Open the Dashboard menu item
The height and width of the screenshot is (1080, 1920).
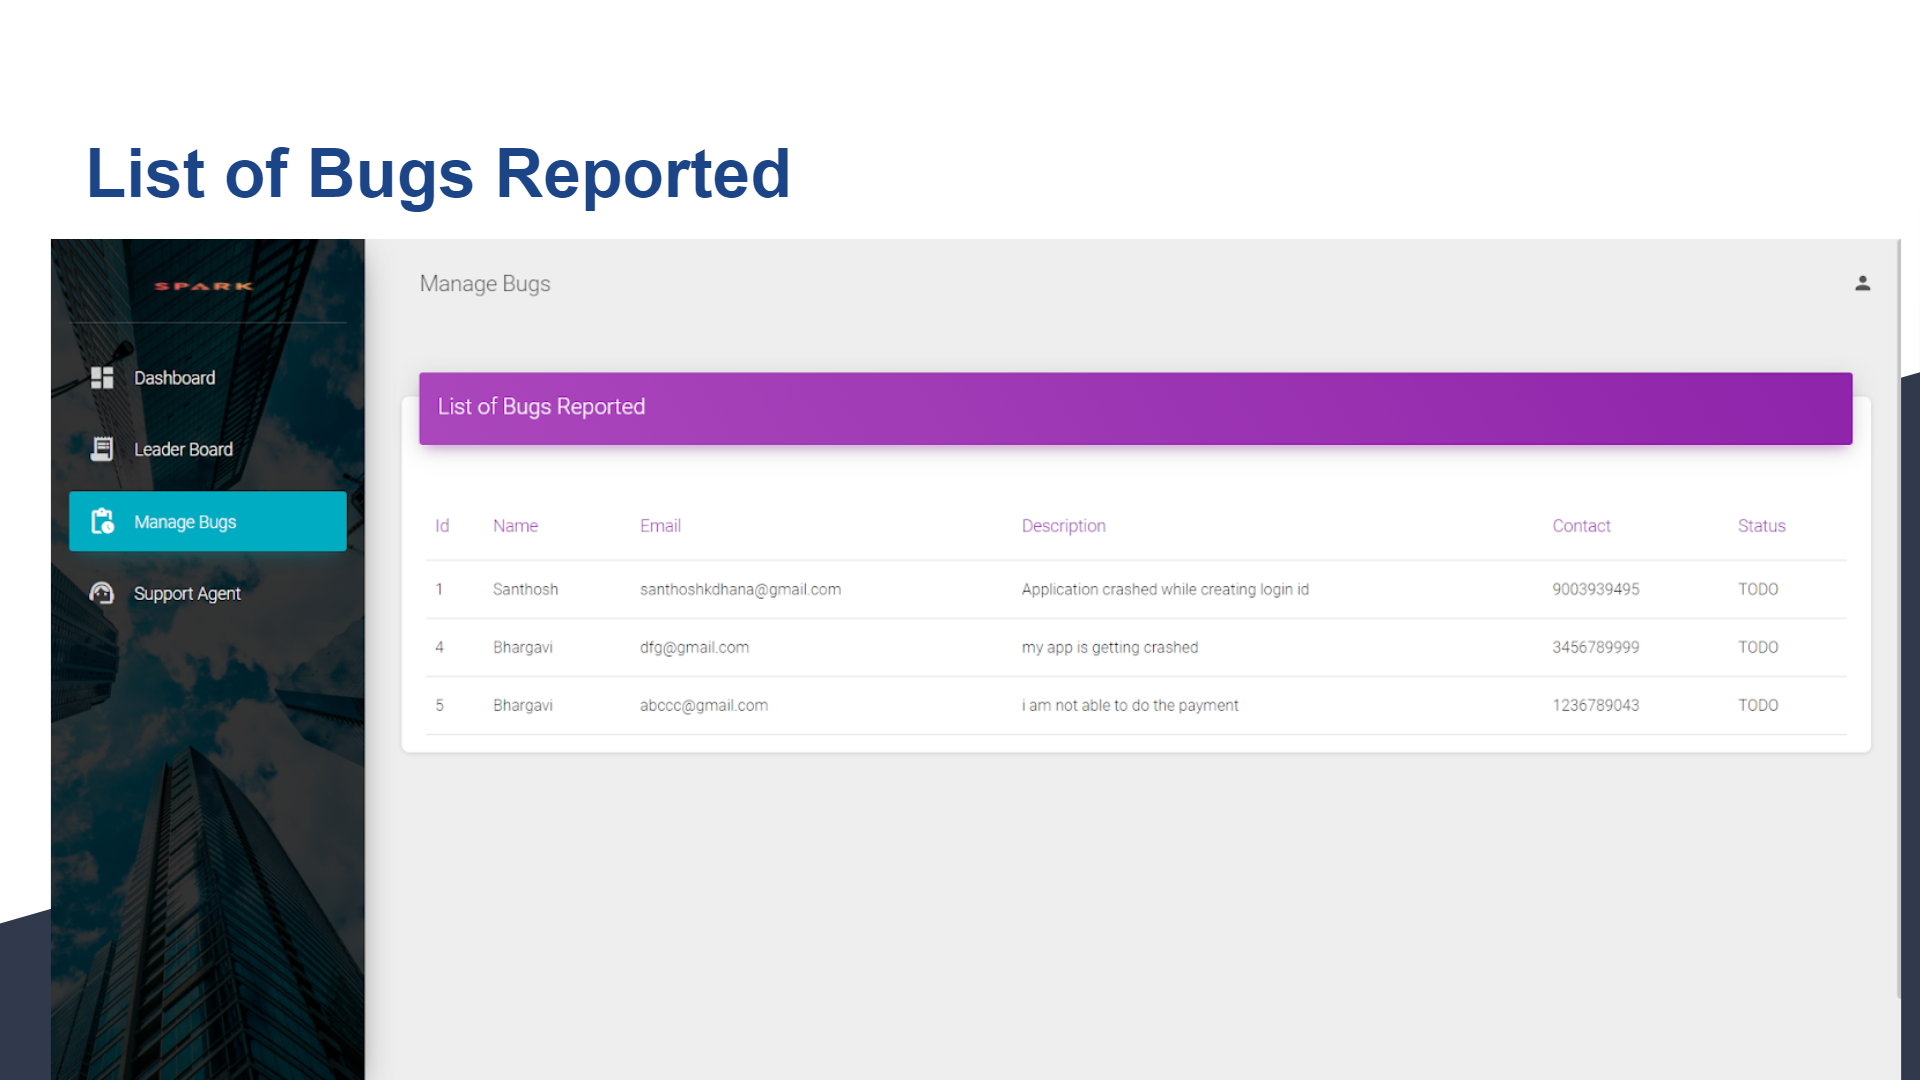coord(175,378)
